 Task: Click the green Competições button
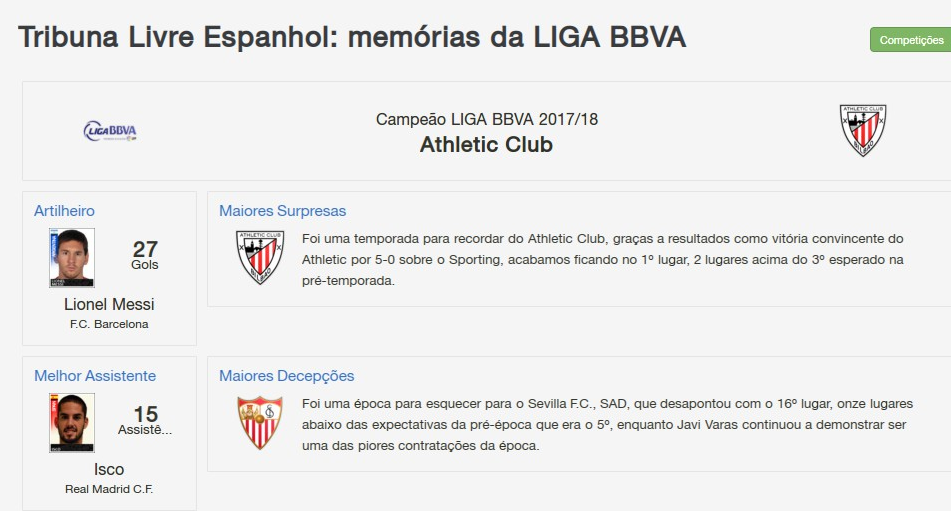[911, 40]
